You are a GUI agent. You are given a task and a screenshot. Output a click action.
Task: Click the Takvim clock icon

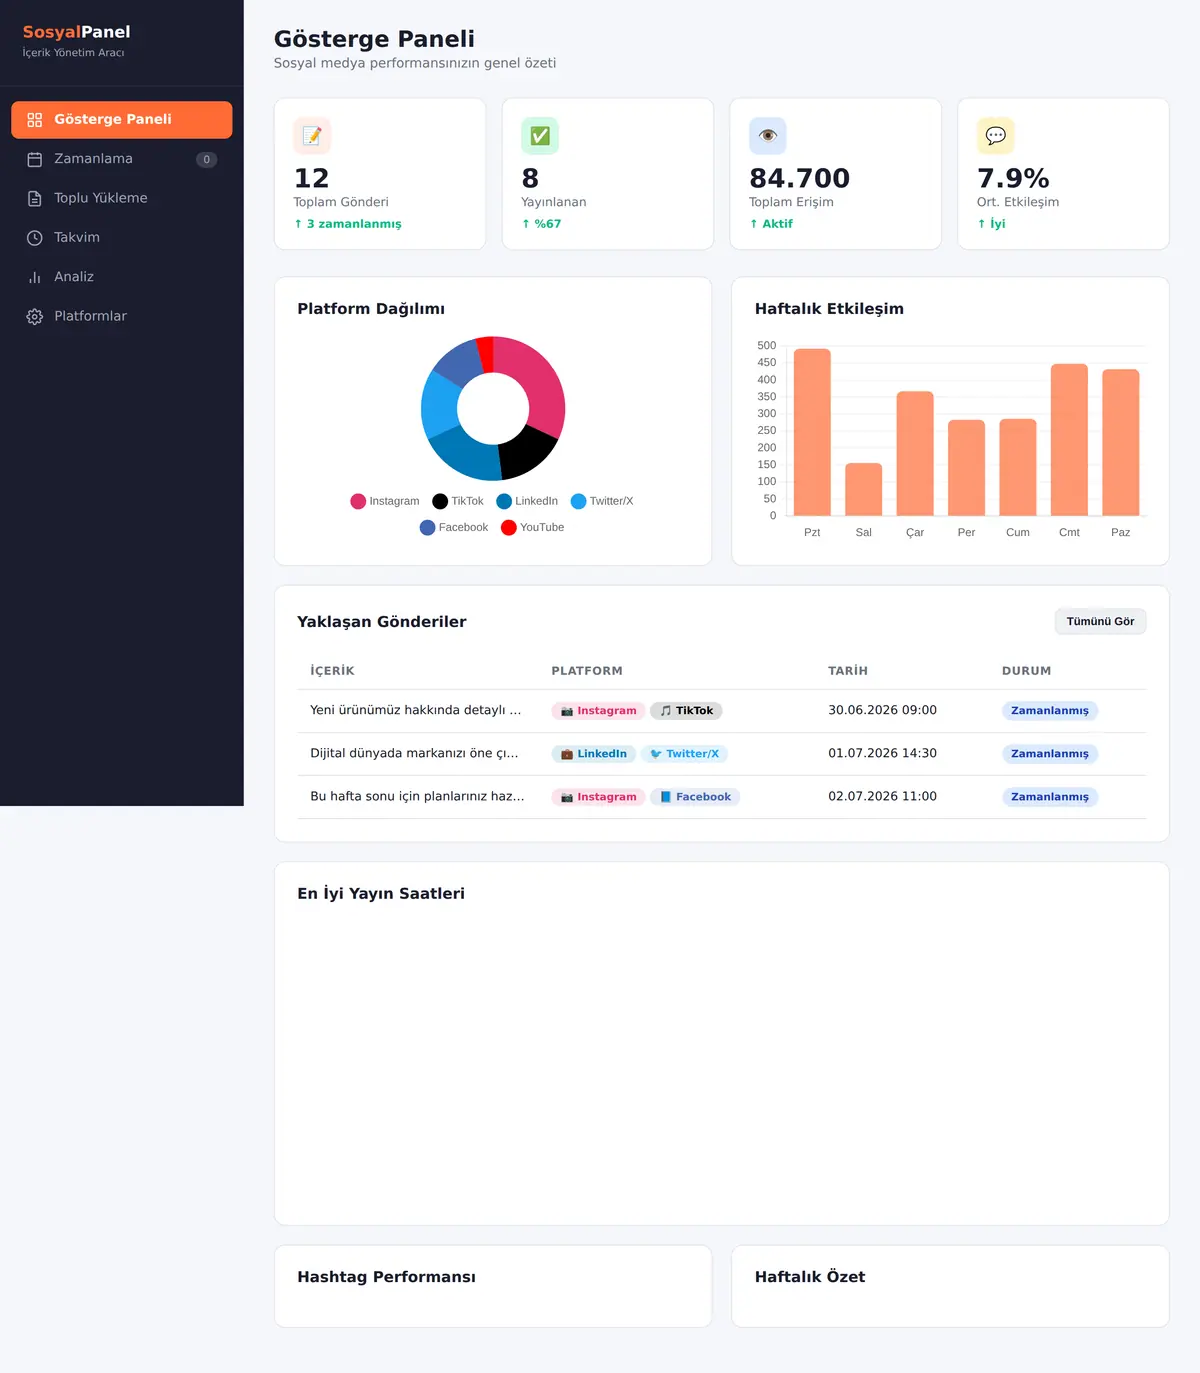(35, 238)
